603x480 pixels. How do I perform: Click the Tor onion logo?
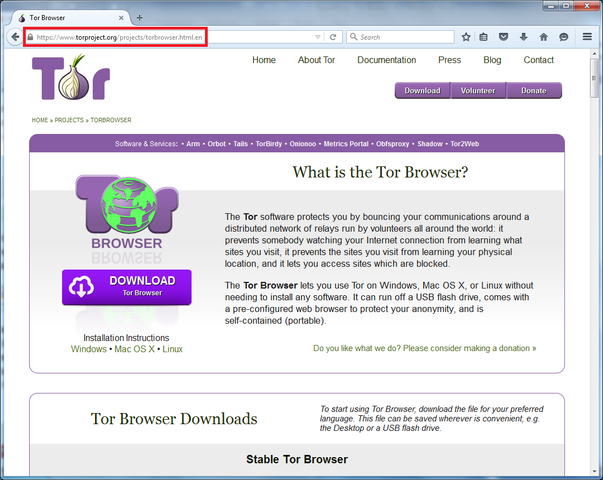click(x=71, y=77)
